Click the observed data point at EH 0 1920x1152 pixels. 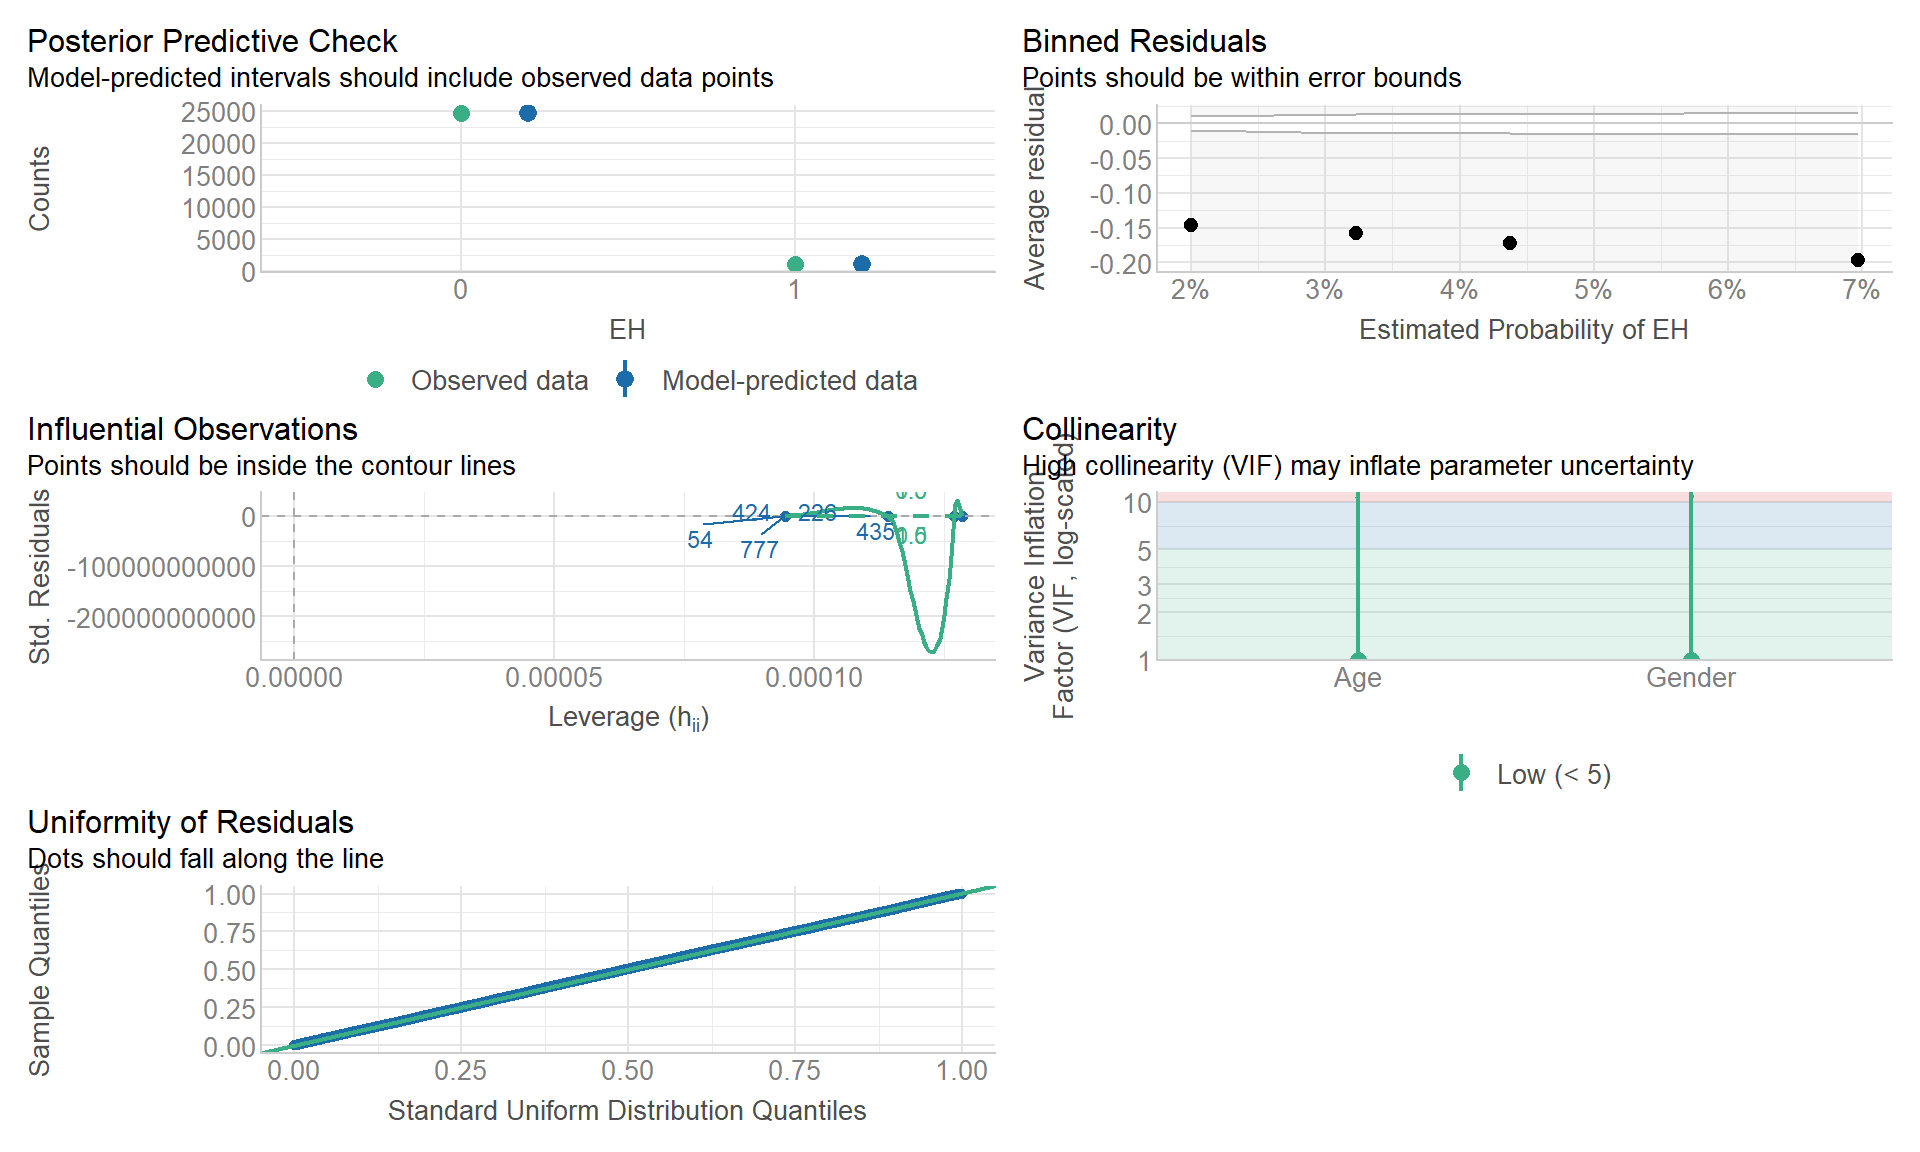pyautogui.click(x=461, y=113)
